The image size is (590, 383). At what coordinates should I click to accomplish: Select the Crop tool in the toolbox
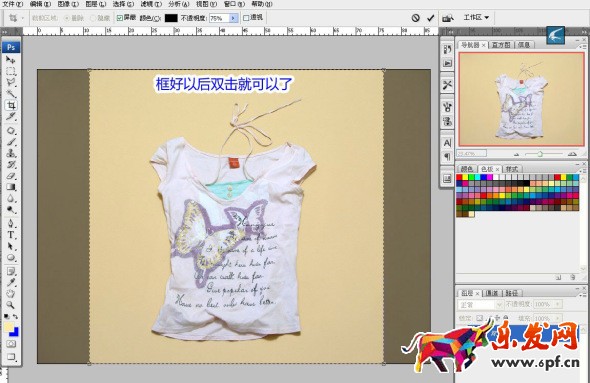pyautogui.click(x=11, y=105)
